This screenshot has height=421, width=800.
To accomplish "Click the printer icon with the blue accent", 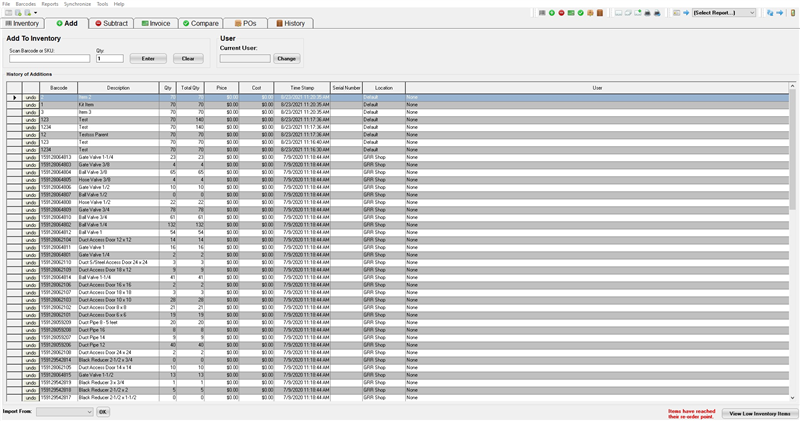I will [657, 13].
